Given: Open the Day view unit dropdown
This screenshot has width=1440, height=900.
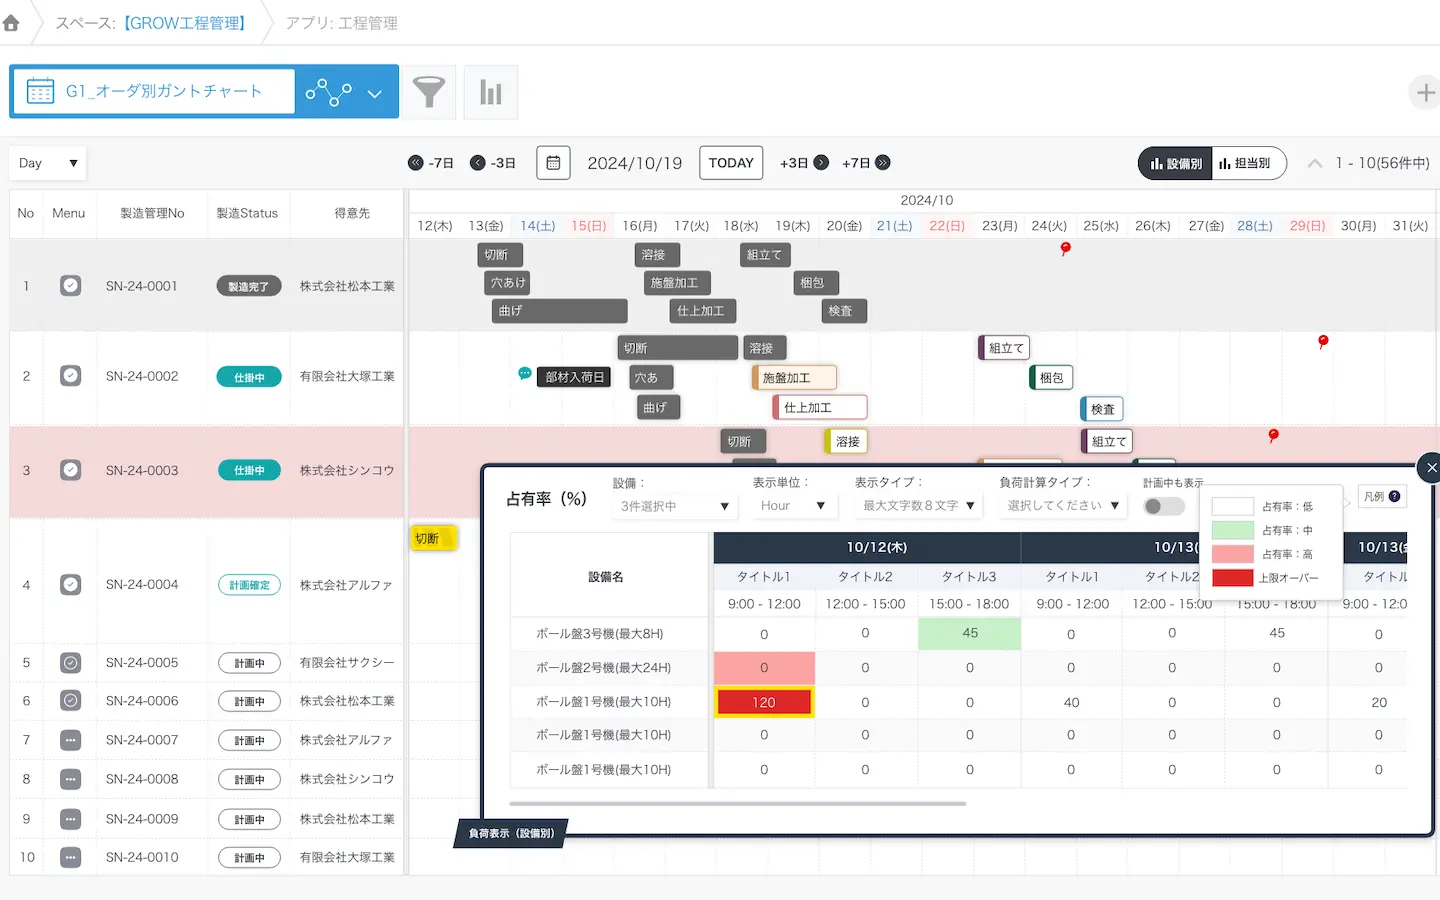Looking at the screenshot, I should 48,163.
